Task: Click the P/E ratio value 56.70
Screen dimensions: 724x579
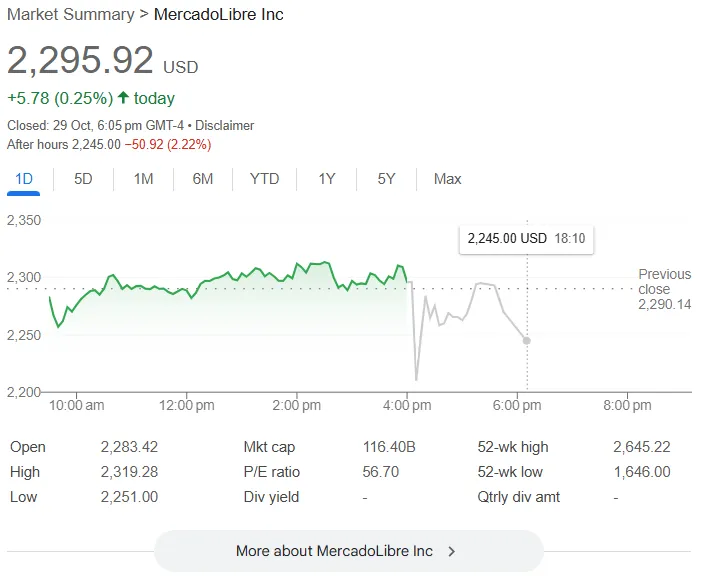Action: point(381,472)
